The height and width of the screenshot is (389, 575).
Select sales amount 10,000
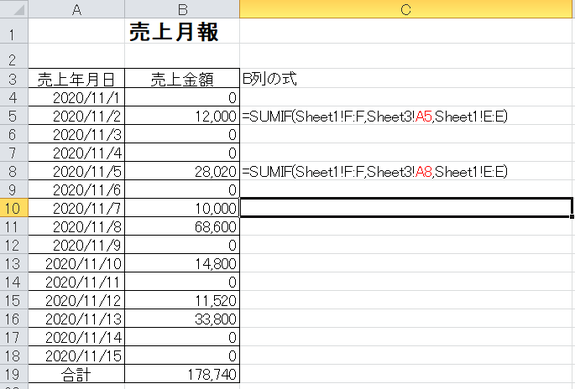[x=182, y=208]
